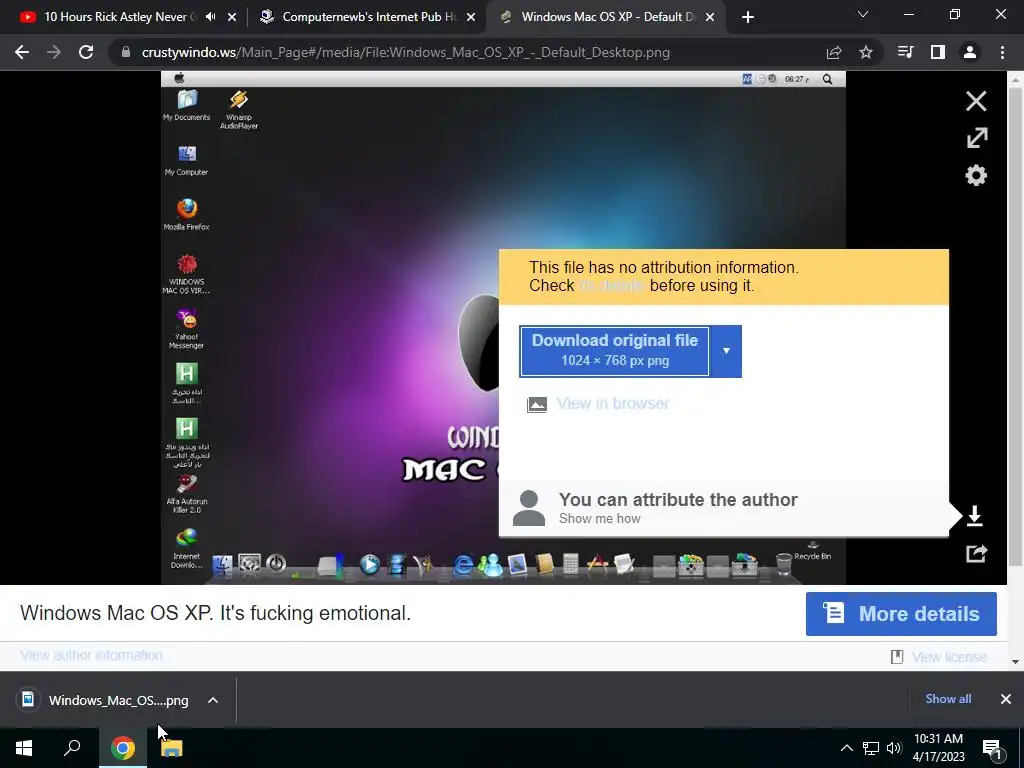Open the Windows Start menu

pos(24,748)
